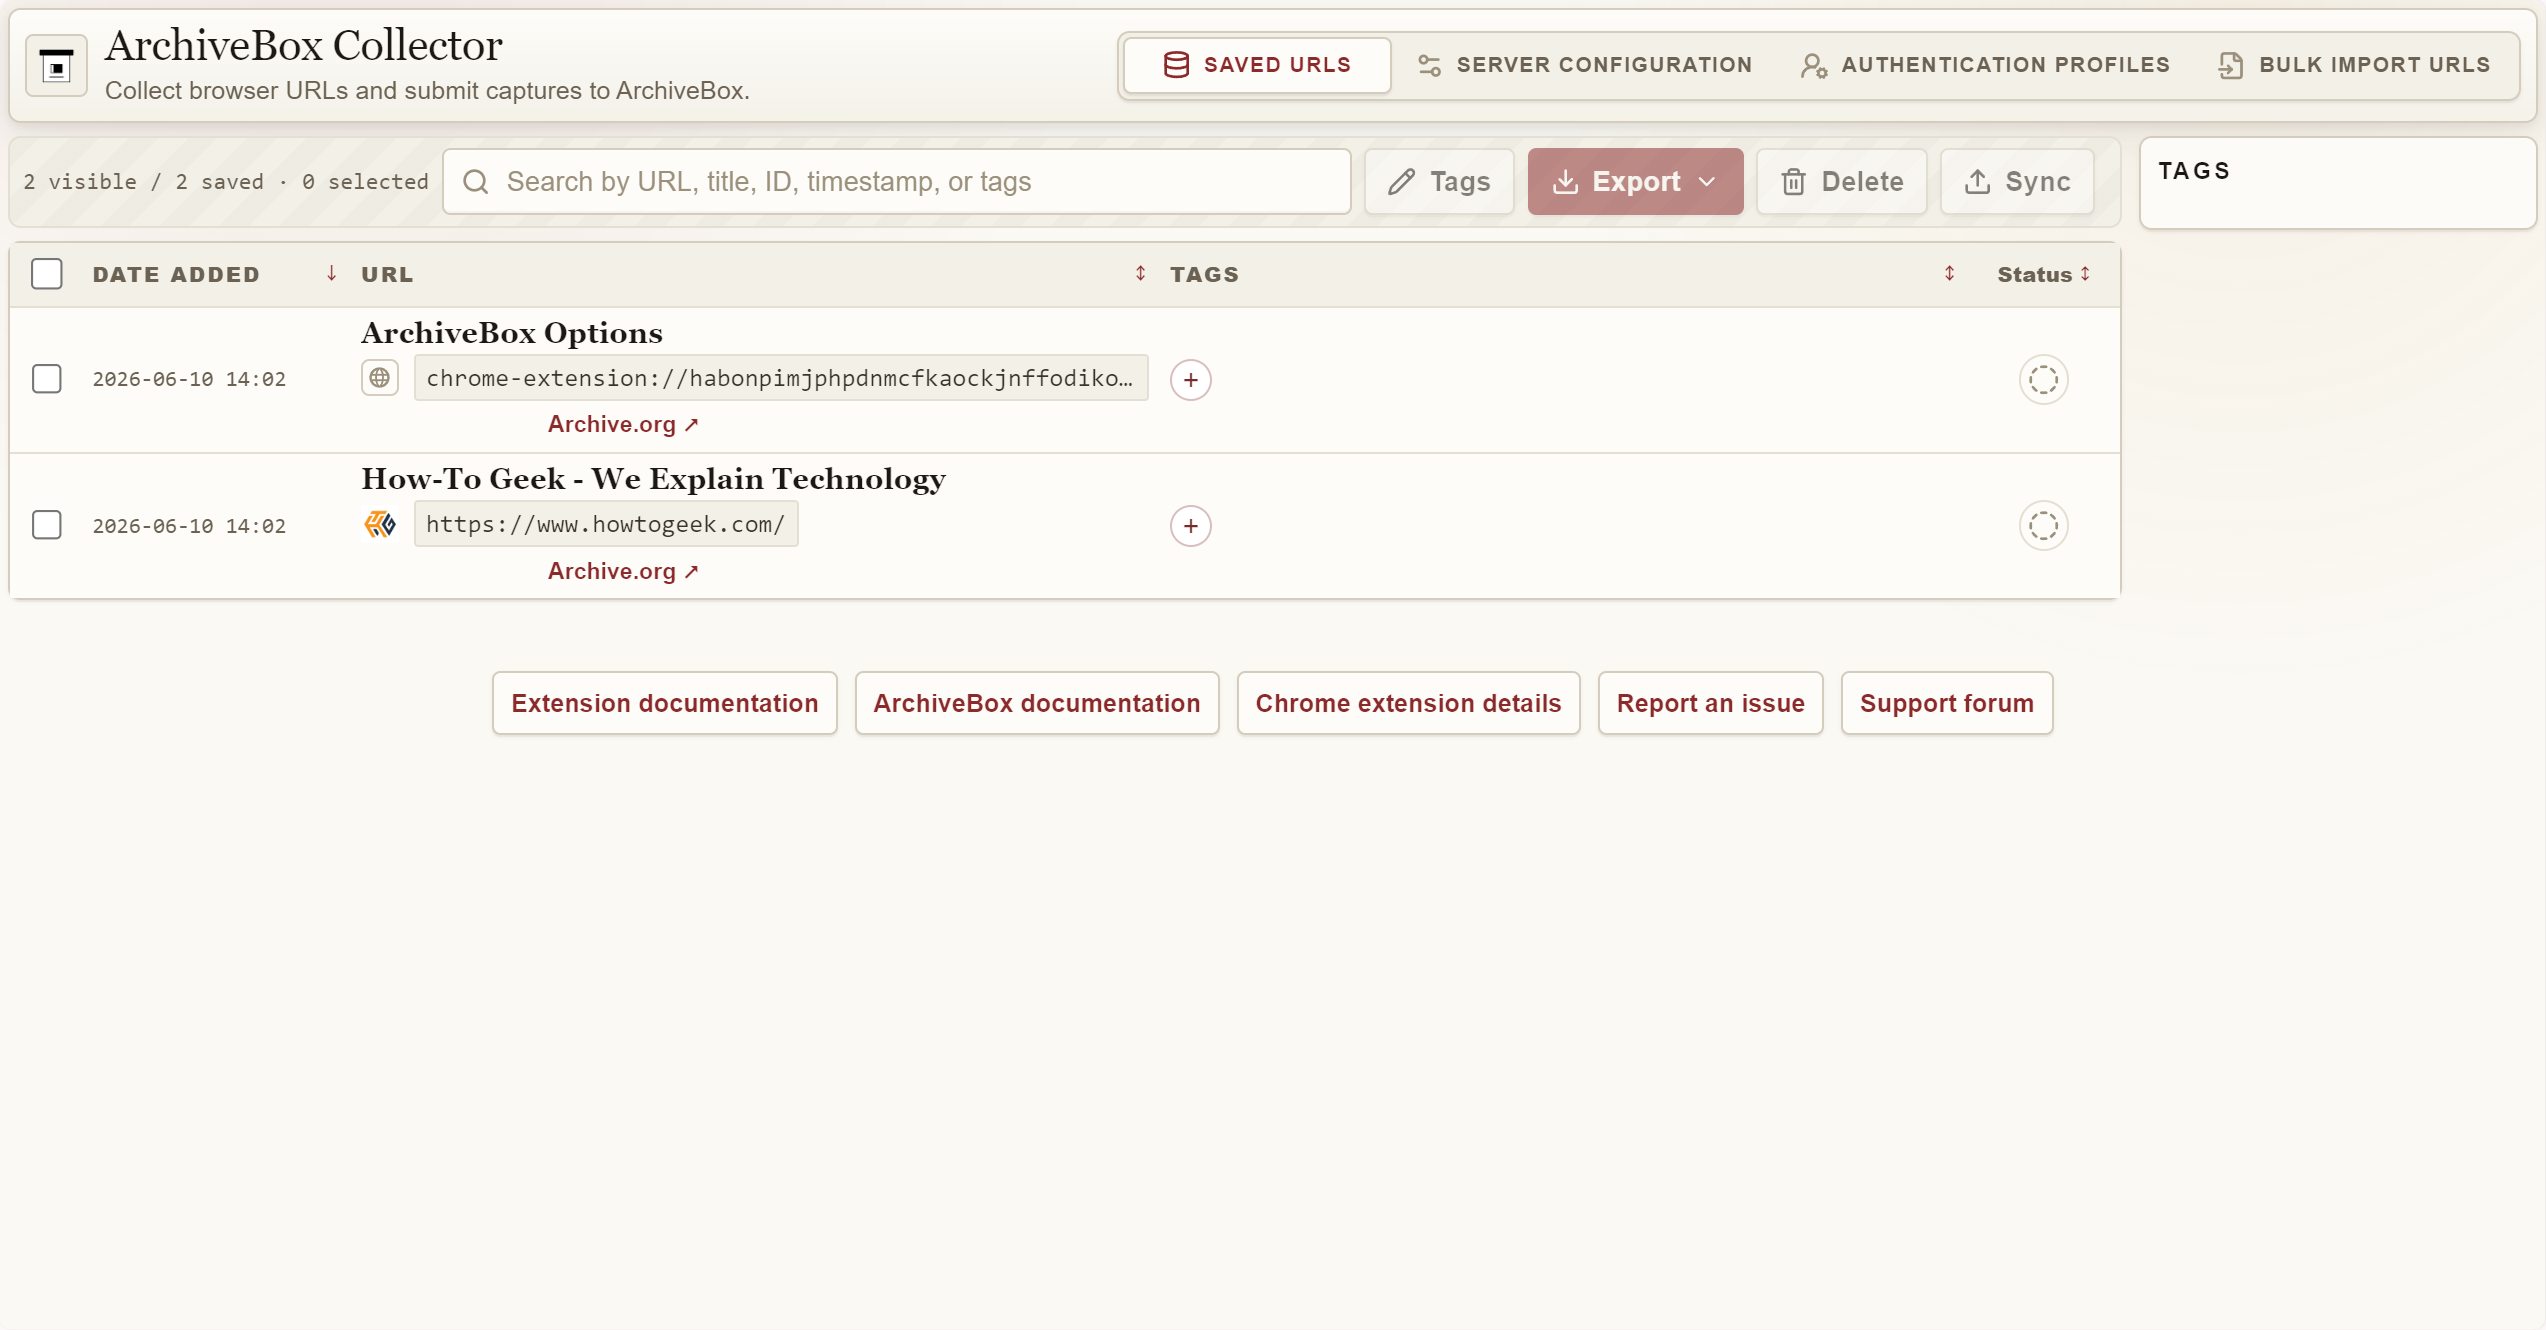Sort by URL column arrow

1140,273
